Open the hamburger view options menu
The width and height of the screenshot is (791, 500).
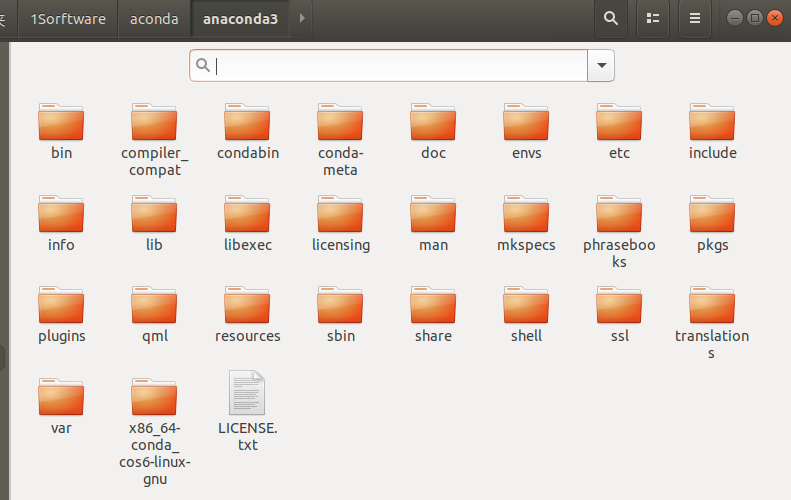695,19
